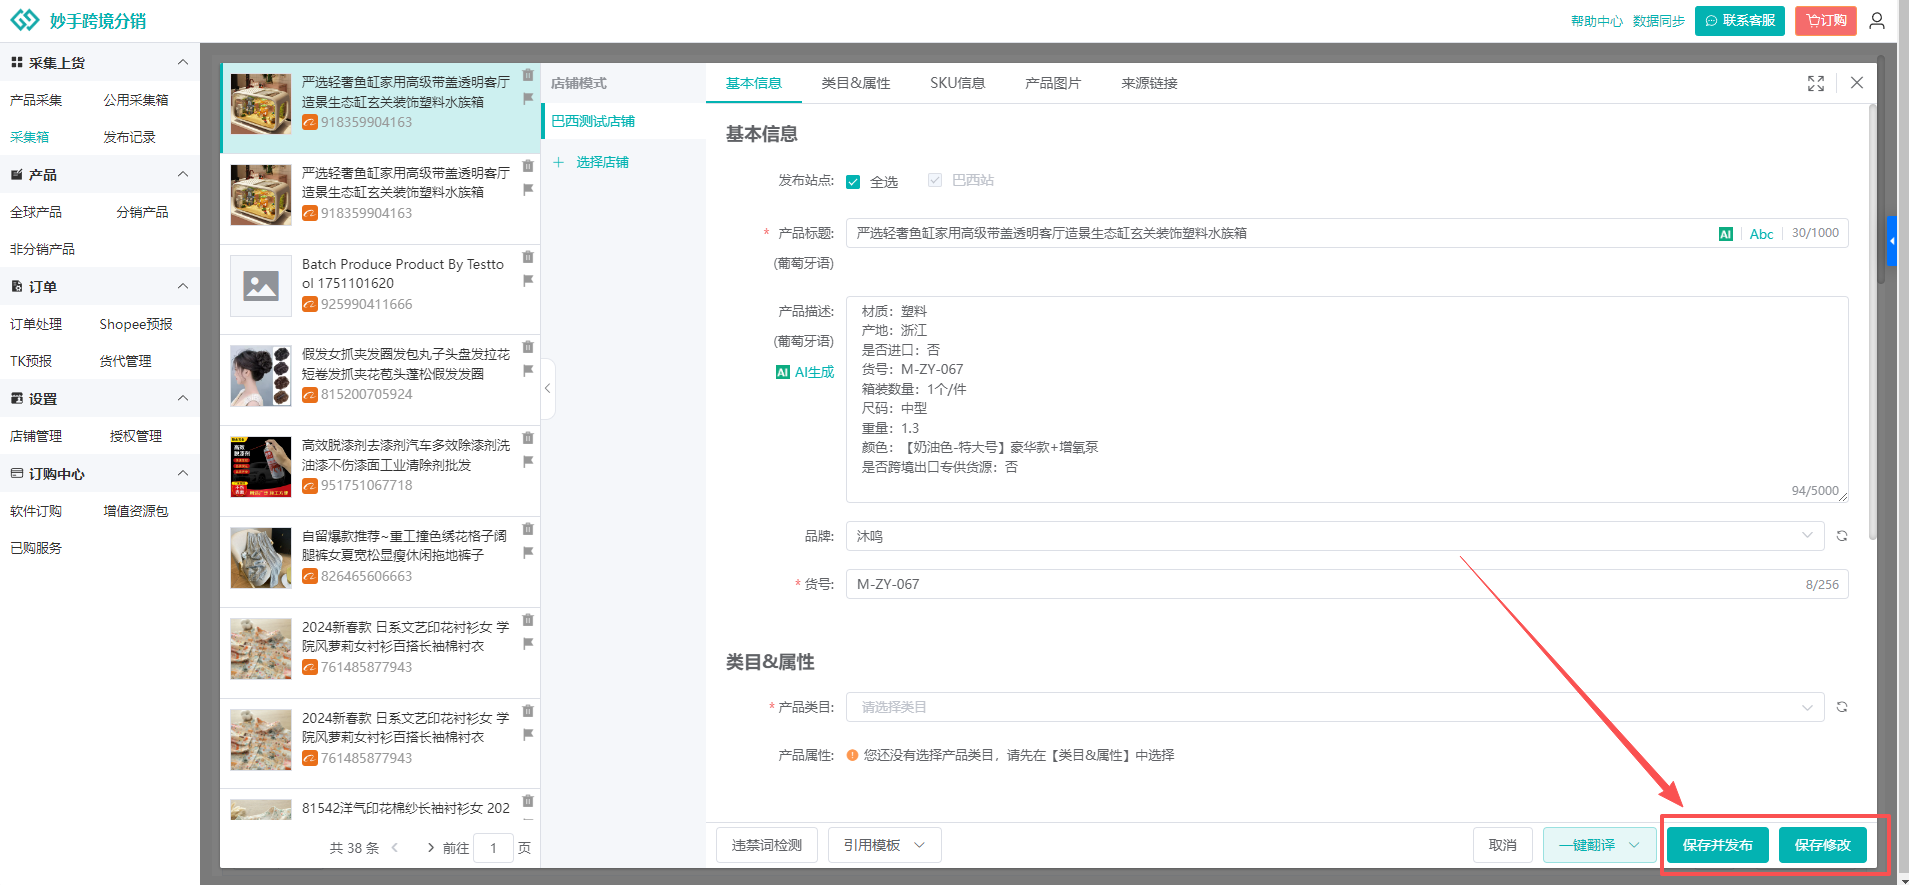Flag the 高效脱漆剂 product item
Screen dimensions: 1909x885
[528, 462]
